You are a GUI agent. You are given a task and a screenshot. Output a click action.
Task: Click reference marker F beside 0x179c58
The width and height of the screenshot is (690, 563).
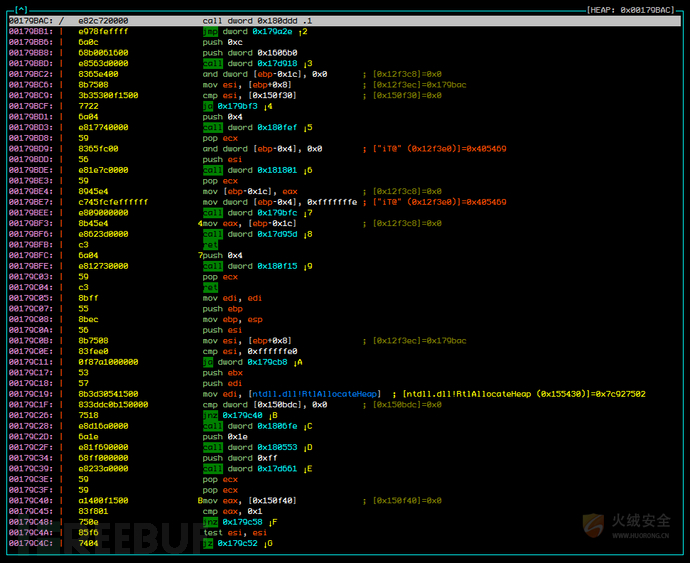[x=273, y=522]
